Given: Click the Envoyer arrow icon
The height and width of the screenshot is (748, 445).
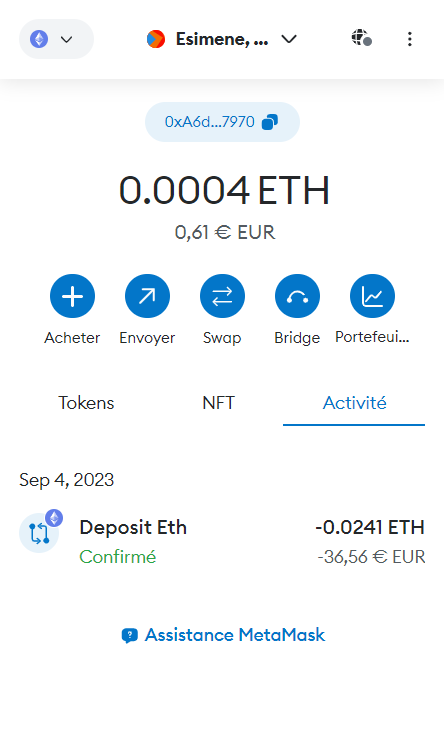Looking at the screenshot, I should (x=147, y=296).
